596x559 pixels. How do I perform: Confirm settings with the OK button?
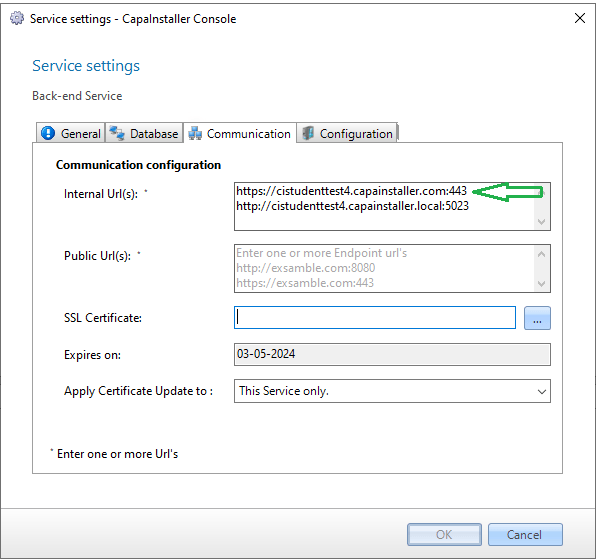pyautogui.click(x=444, y=535)
